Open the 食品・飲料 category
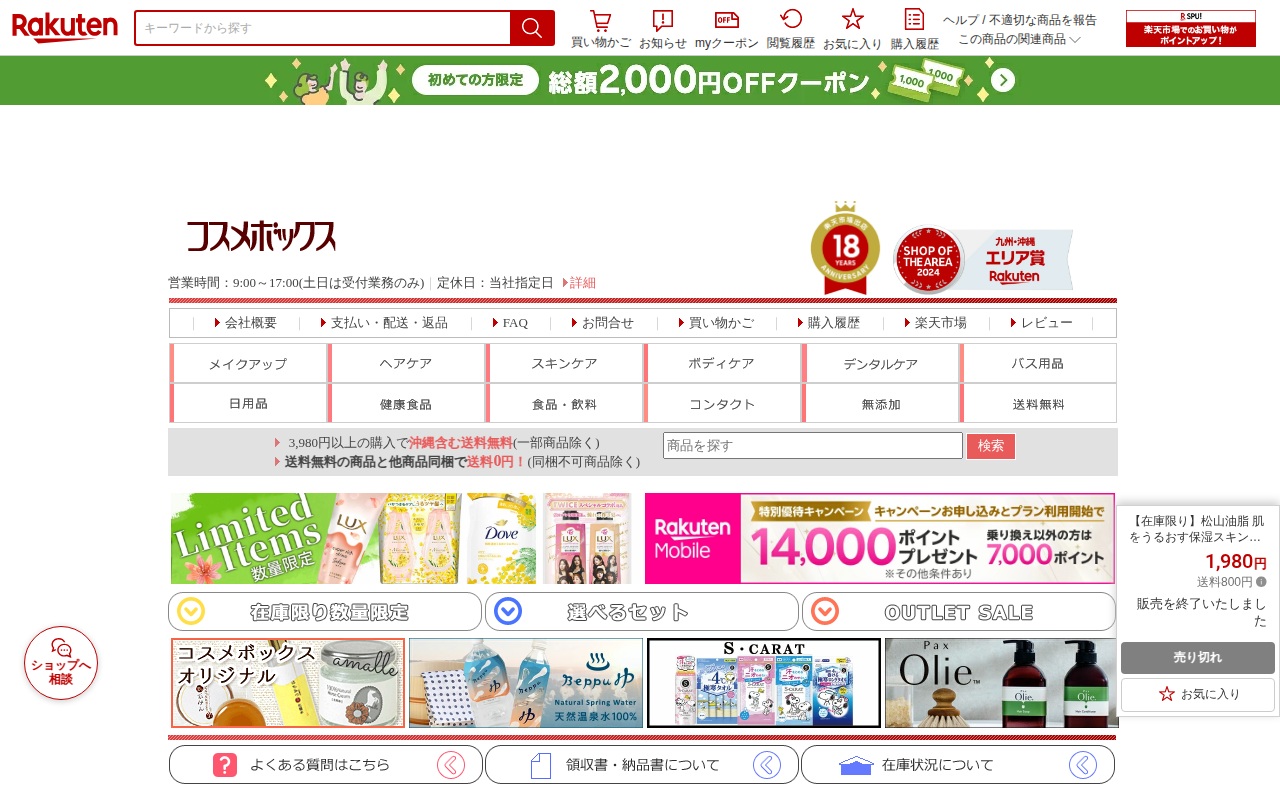The width and height of the screenshot is (1280, 800). [x=564, y=403]
